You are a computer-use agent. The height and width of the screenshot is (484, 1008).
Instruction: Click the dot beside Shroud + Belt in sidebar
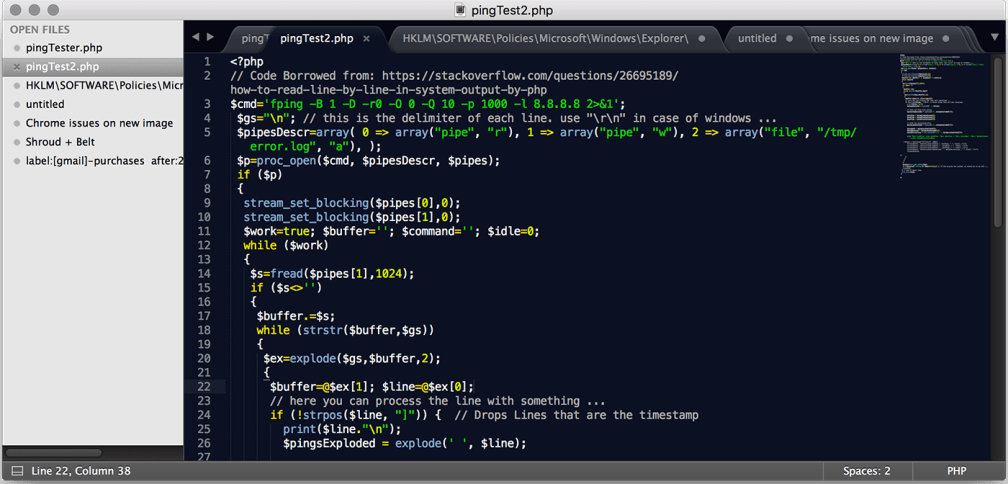pos(17,142)
